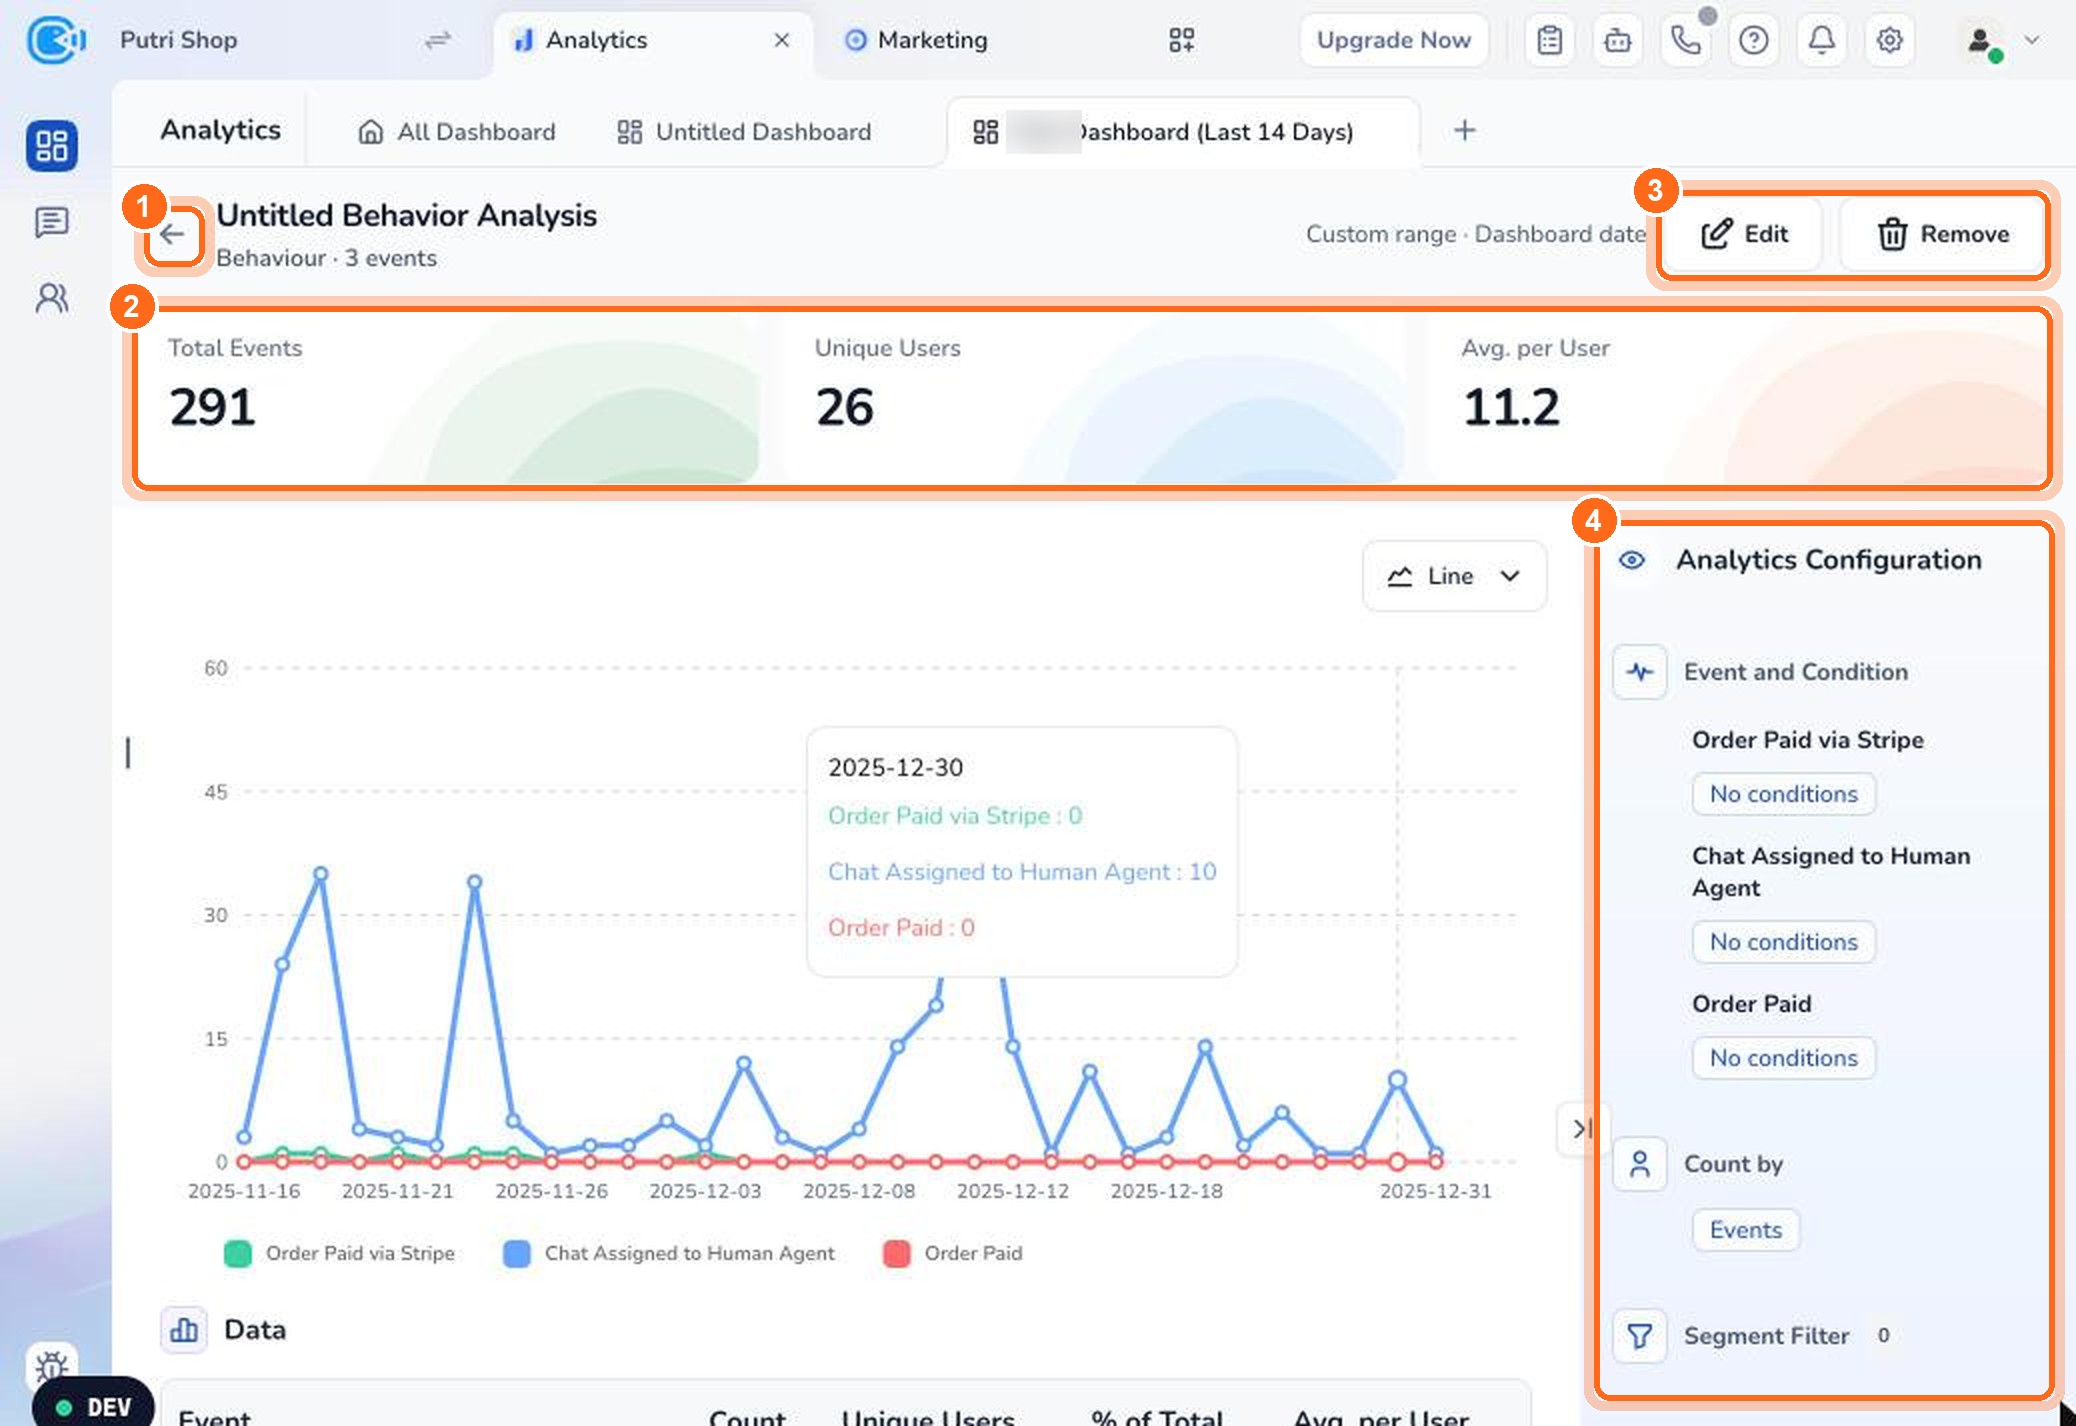The image size is (2076, 1426).
Task: Switch to the Marketing app tab
Action: point(916,40)
